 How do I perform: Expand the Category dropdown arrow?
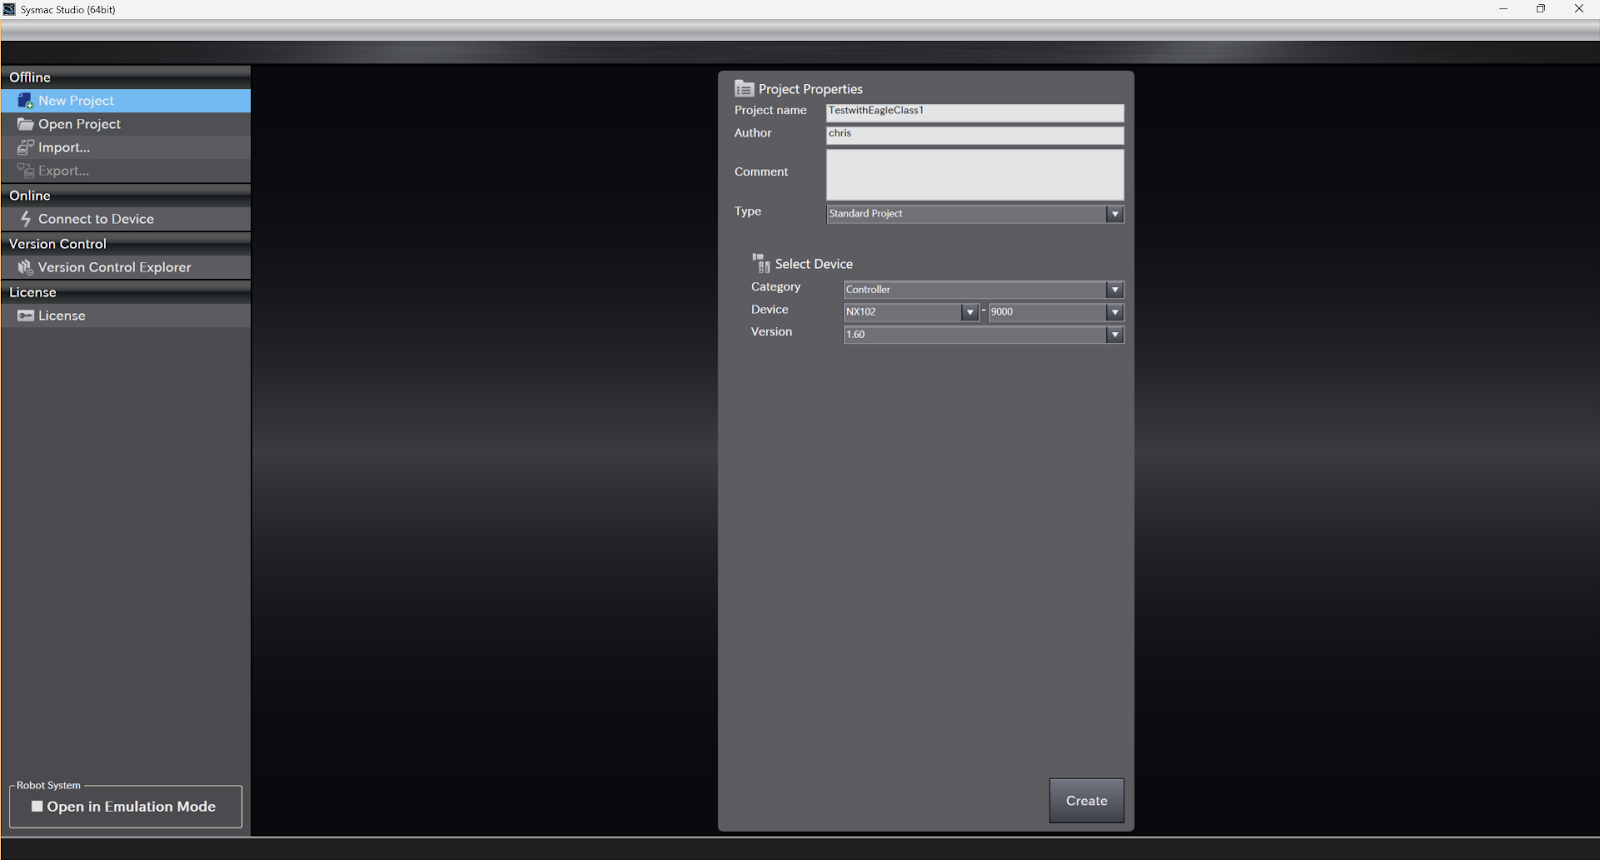point(1115,290)
